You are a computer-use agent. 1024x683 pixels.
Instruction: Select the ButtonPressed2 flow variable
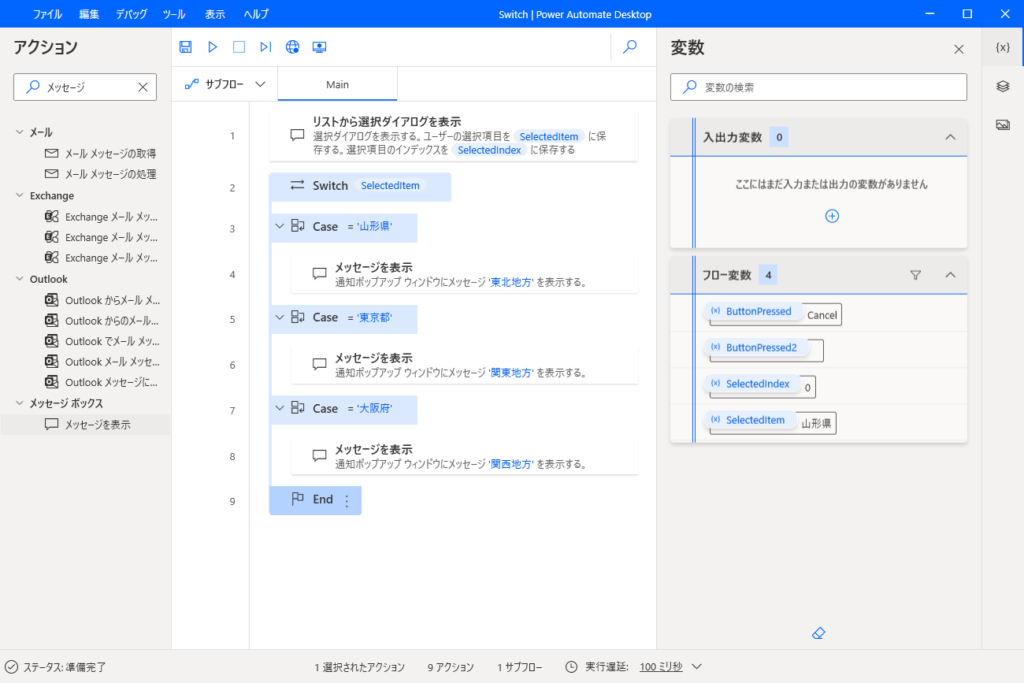tap(756, 347)
